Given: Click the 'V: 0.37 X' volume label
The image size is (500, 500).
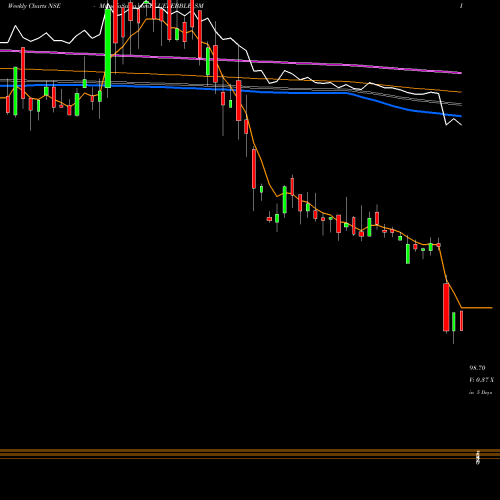Looking at the screenshot, I should click(x=481, y=380).
